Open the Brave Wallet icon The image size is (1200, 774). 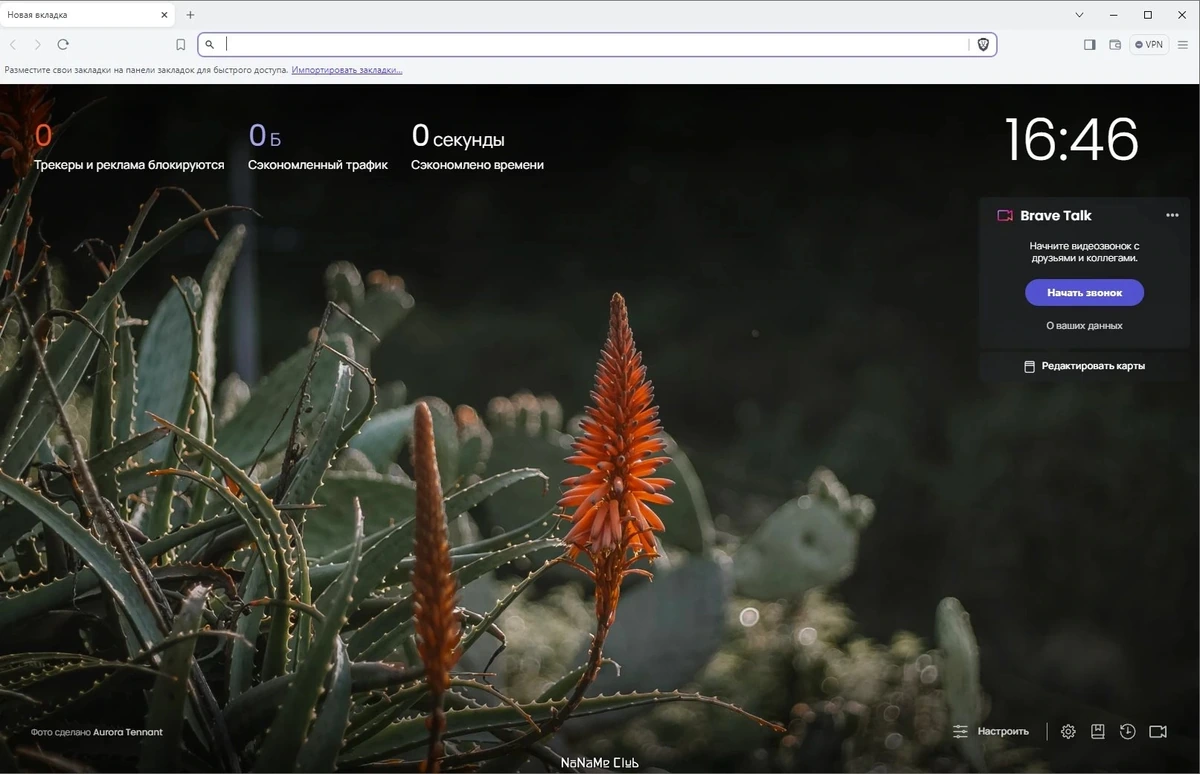click(1115, 44)
